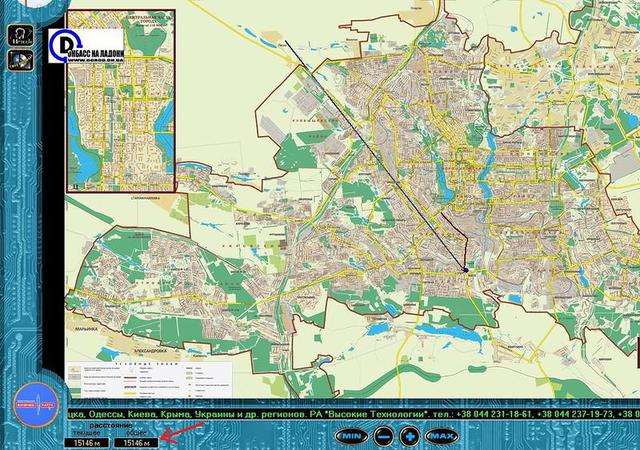Screen dimensions: 640x450
Task: Click the total distance field by red arrow
Action: point(135,441)
